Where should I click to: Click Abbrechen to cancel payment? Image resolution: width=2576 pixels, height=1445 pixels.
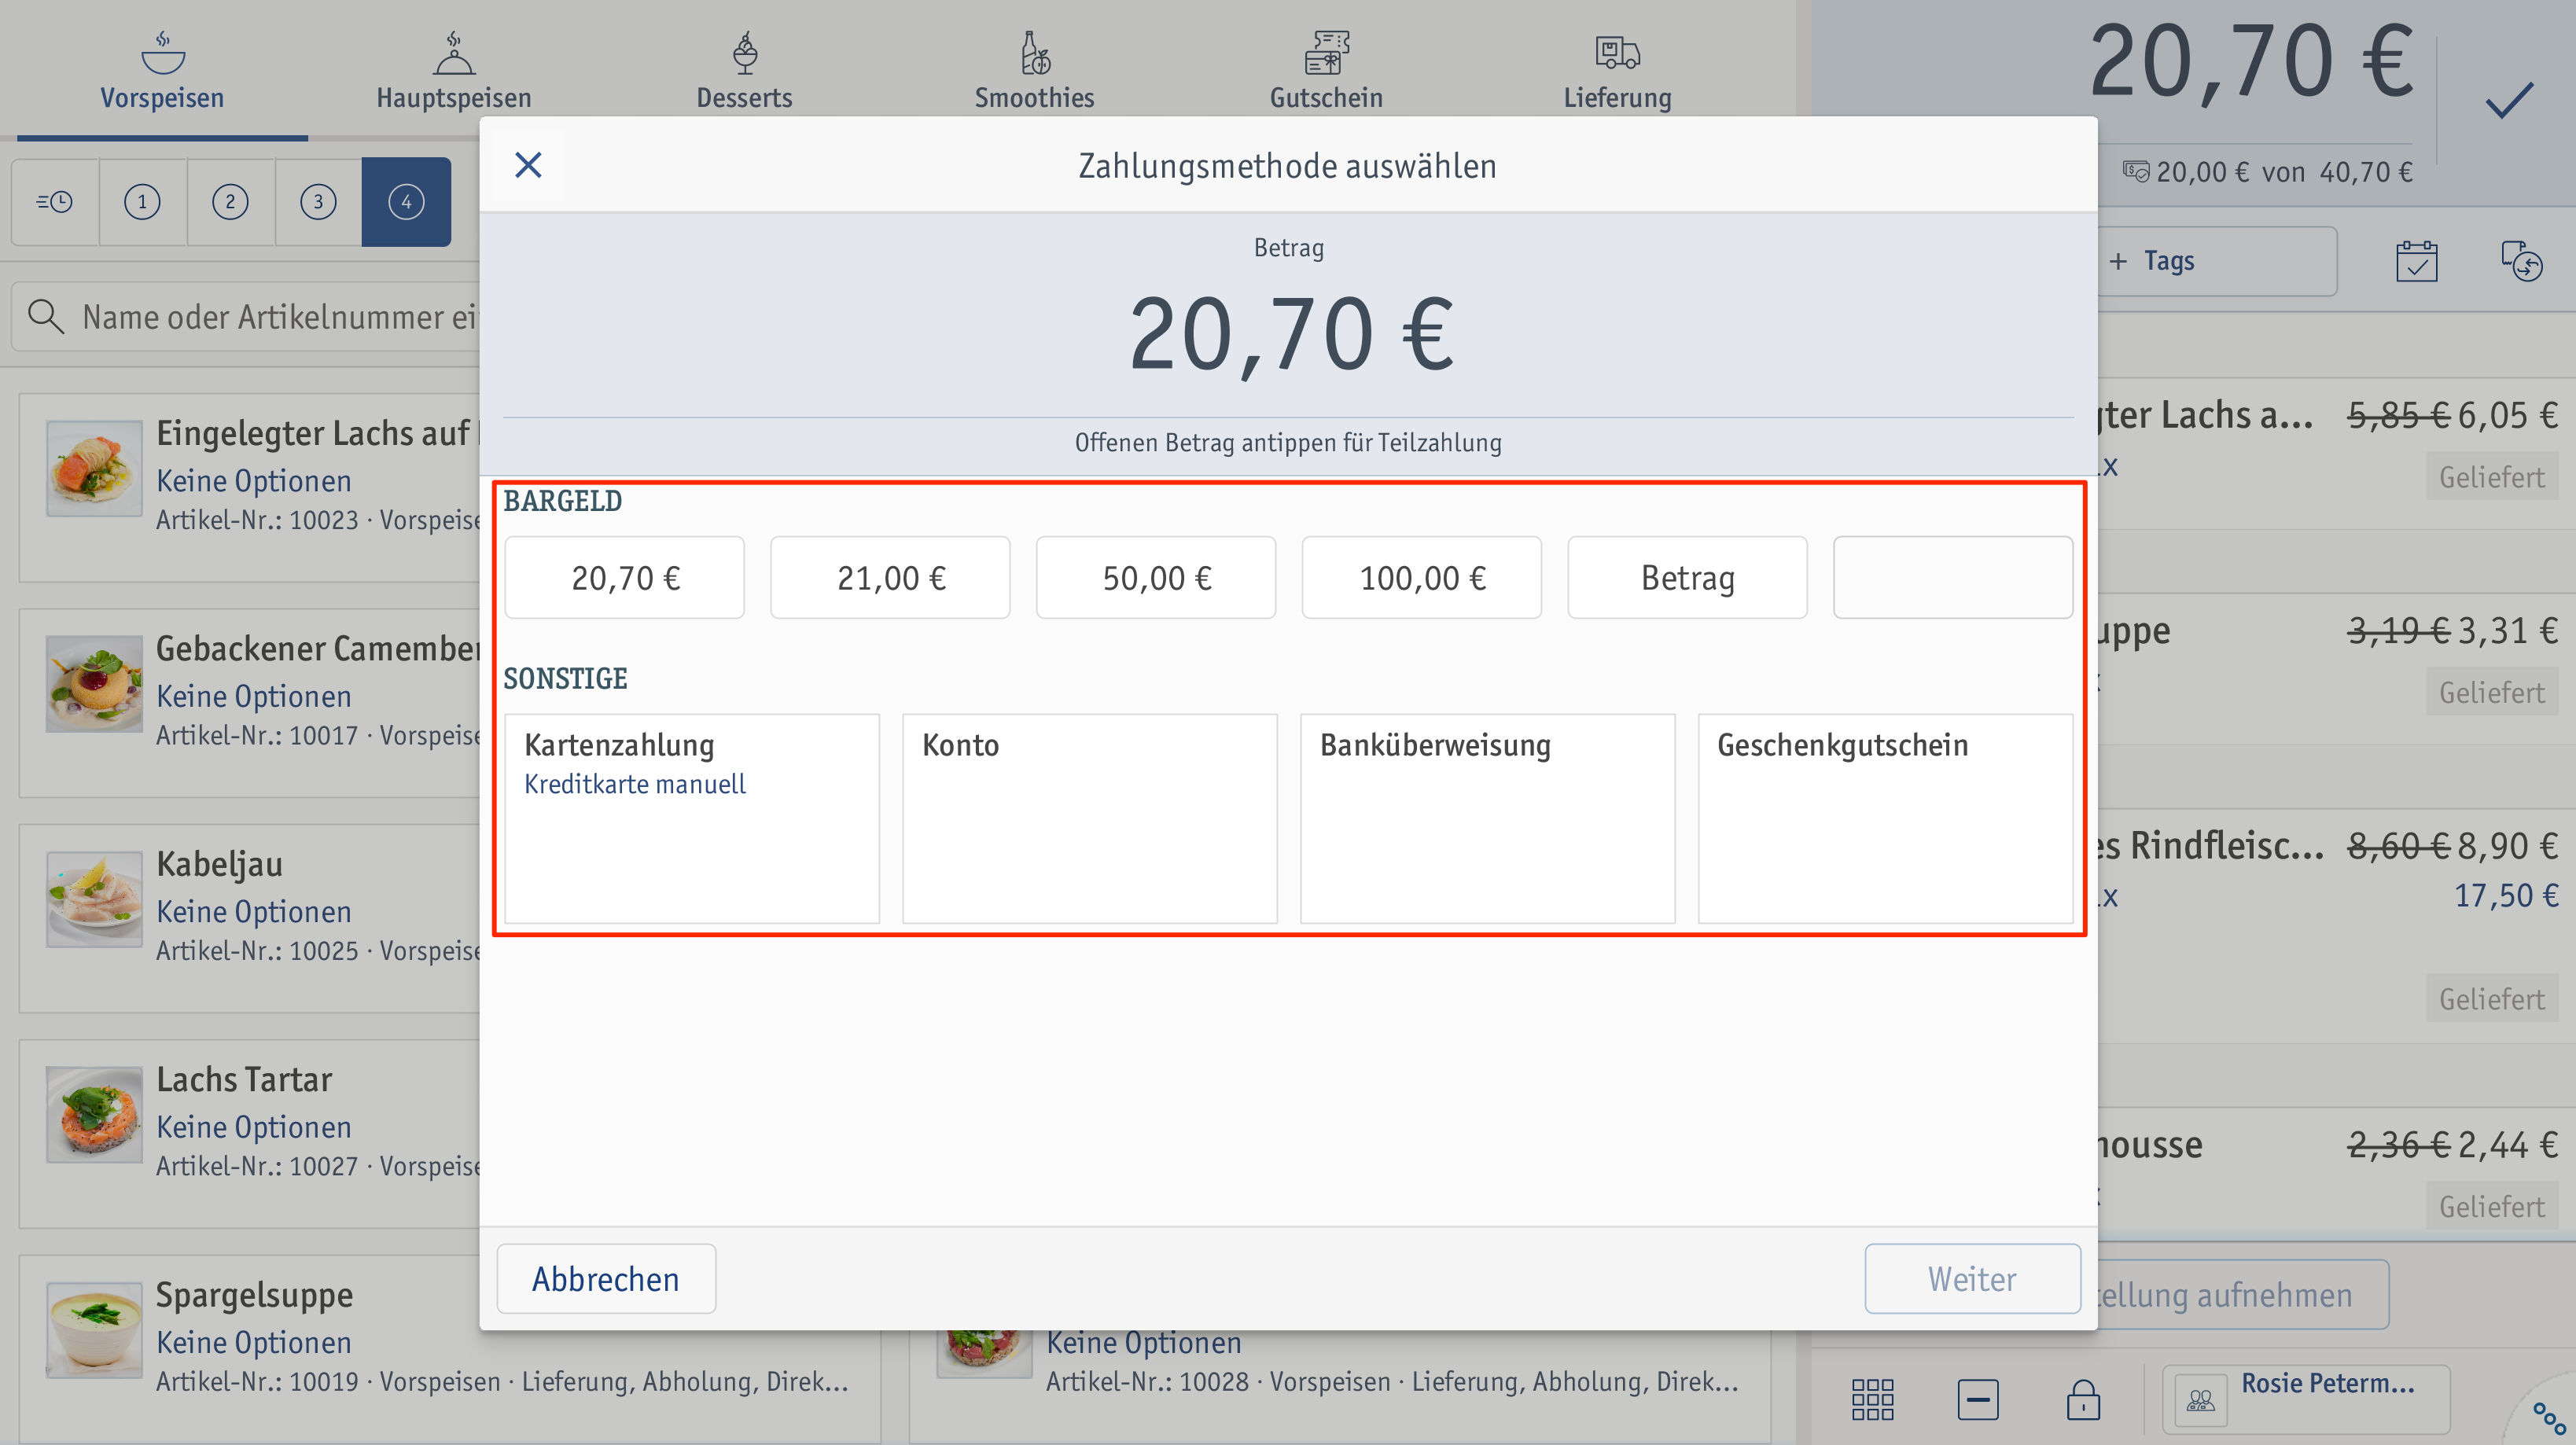point(606,1279)
